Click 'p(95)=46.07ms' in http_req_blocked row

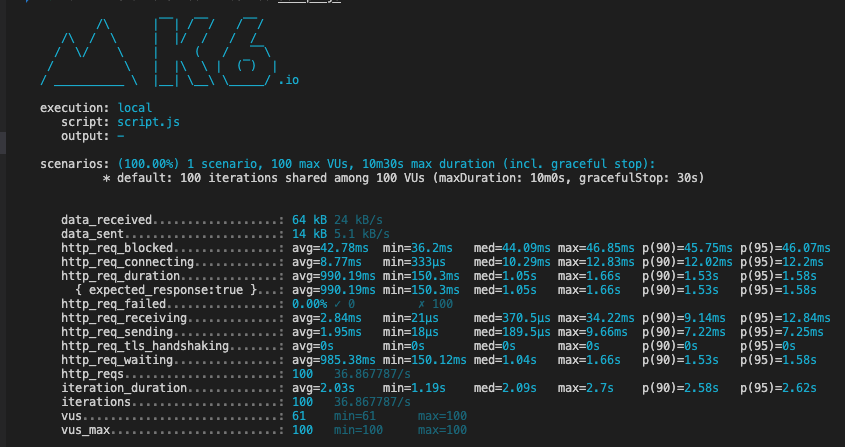coord(785,248)
